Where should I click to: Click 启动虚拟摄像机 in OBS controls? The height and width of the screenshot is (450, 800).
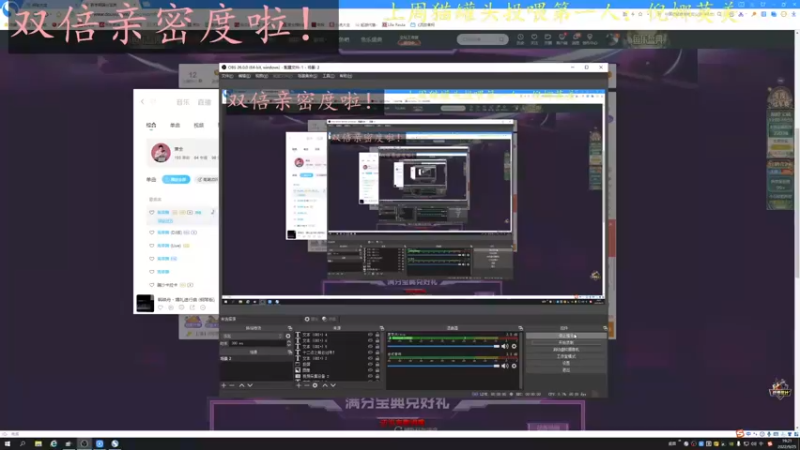[566, 349]
